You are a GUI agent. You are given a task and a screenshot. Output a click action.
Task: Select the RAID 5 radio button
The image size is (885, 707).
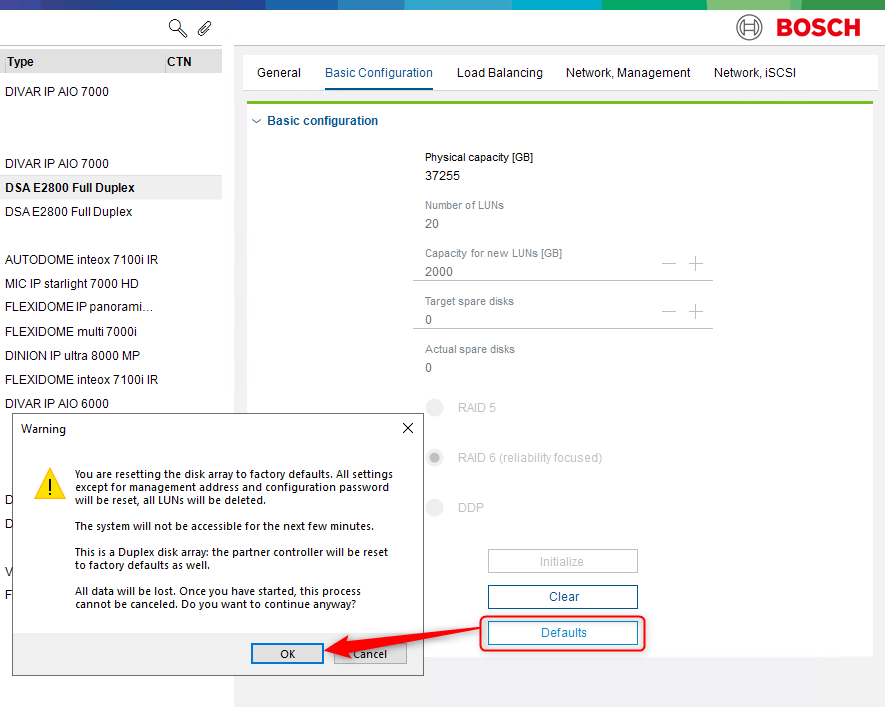click(435, 407)
